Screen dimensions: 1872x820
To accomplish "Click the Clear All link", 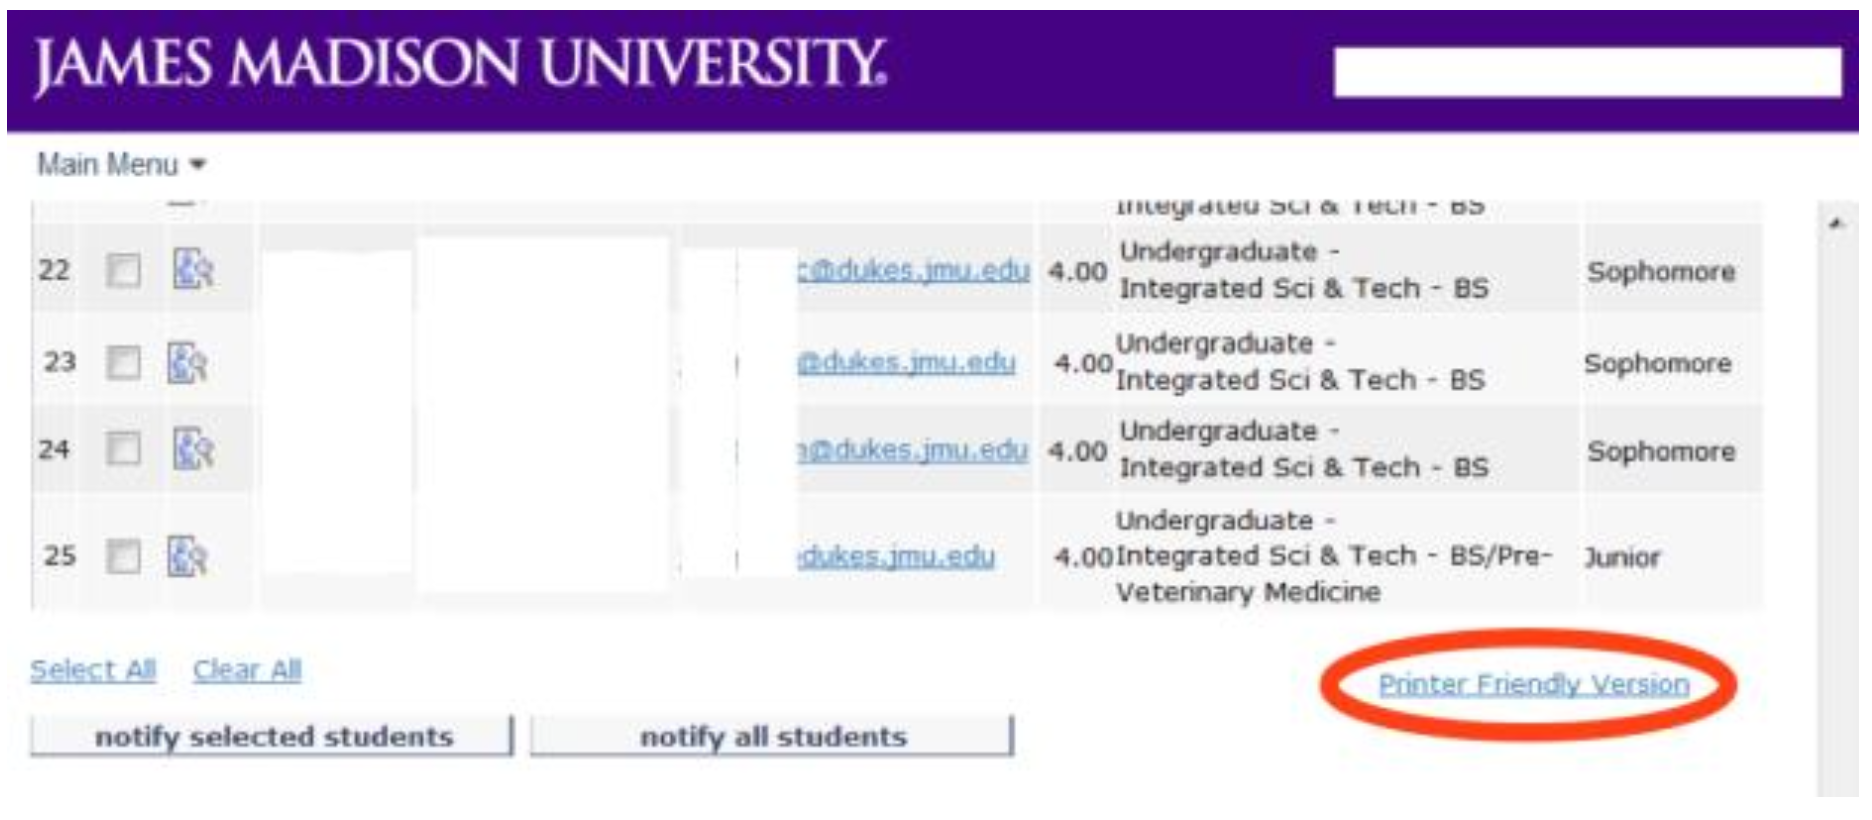I will (247, 669).
